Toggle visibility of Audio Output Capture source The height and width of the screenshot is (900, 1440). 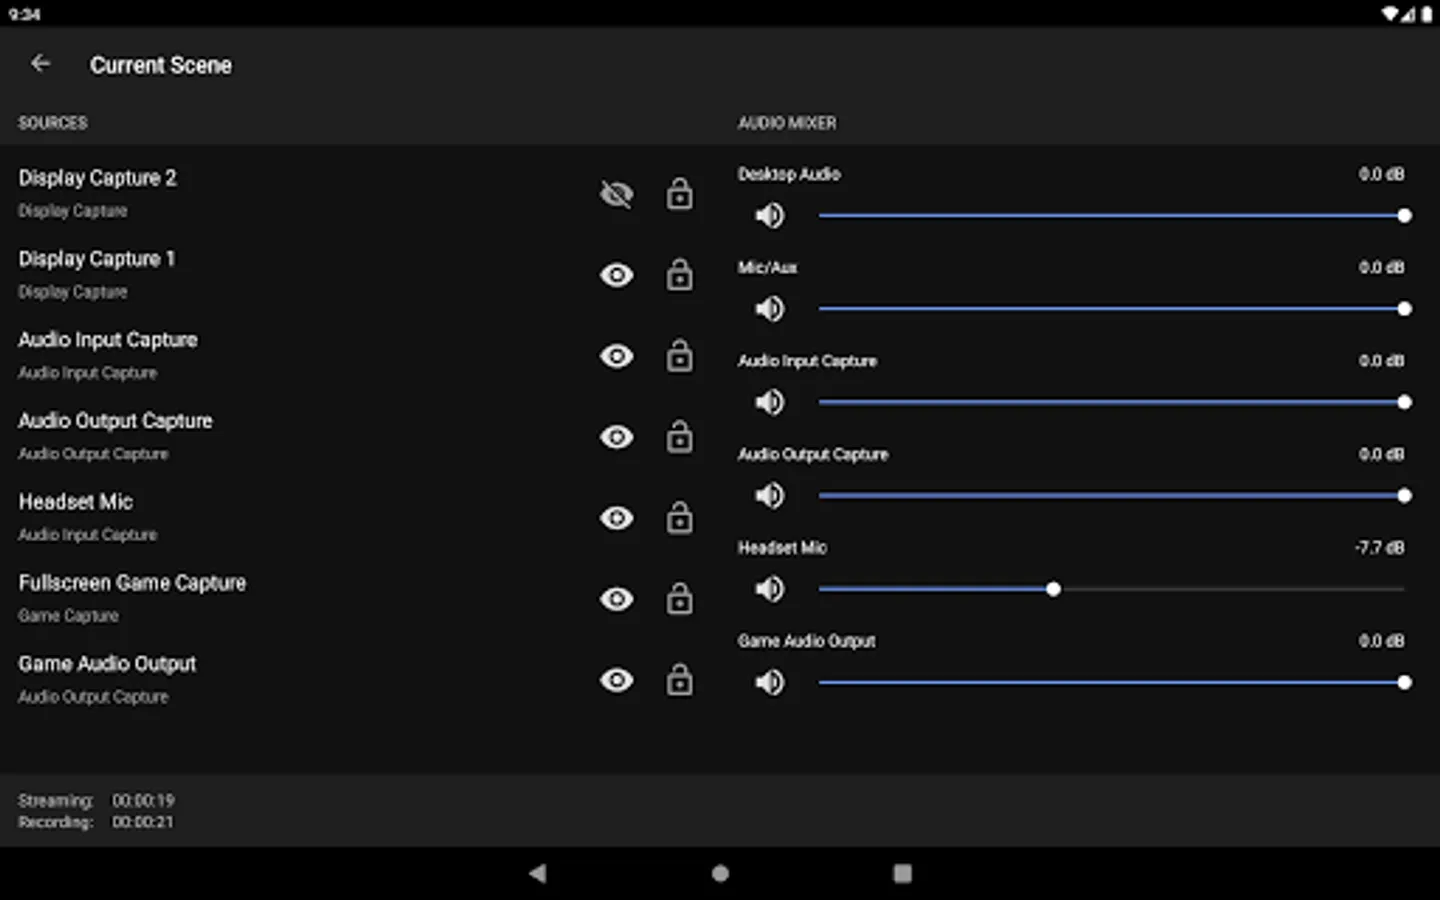617,437
